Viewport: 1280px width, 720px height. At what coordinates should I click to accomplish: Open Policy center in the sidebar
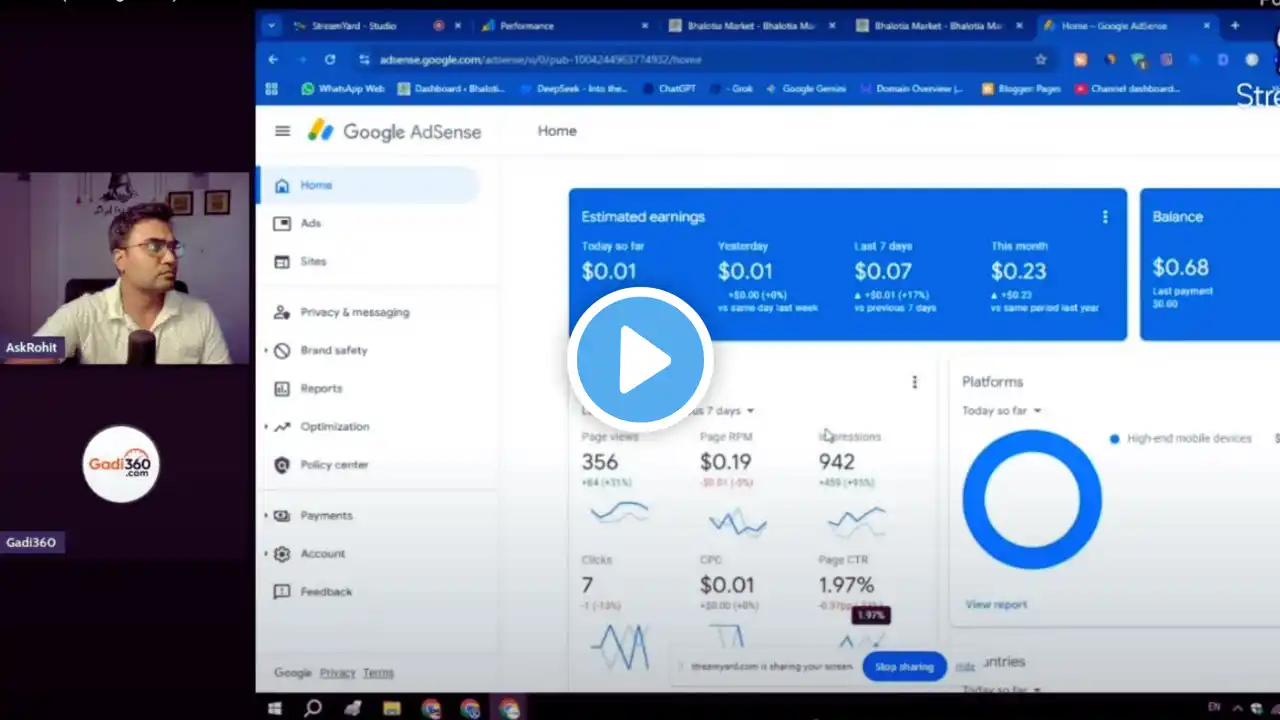334,465
